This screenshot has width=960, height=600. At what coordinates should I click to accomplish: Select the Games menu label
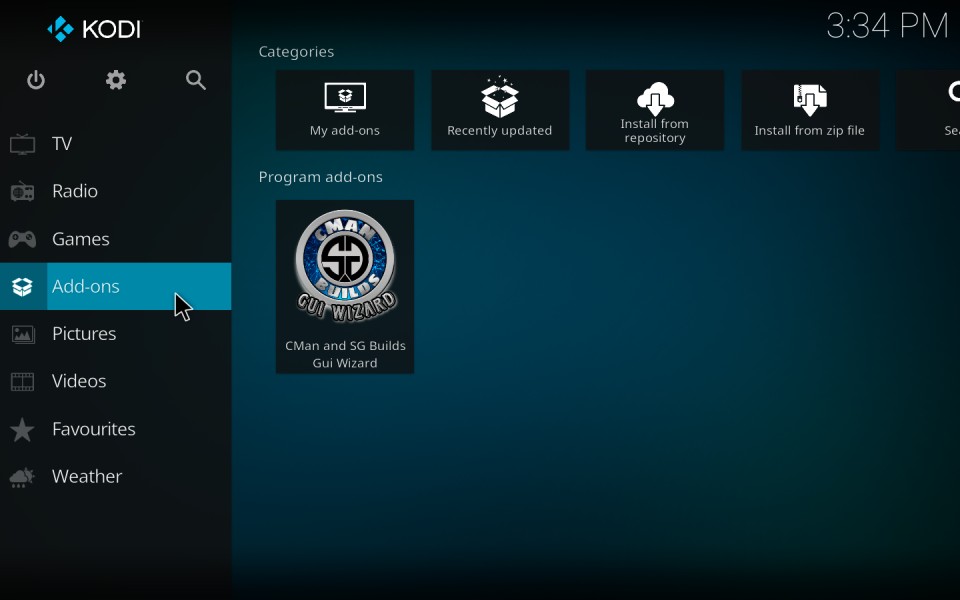[81, 239]
